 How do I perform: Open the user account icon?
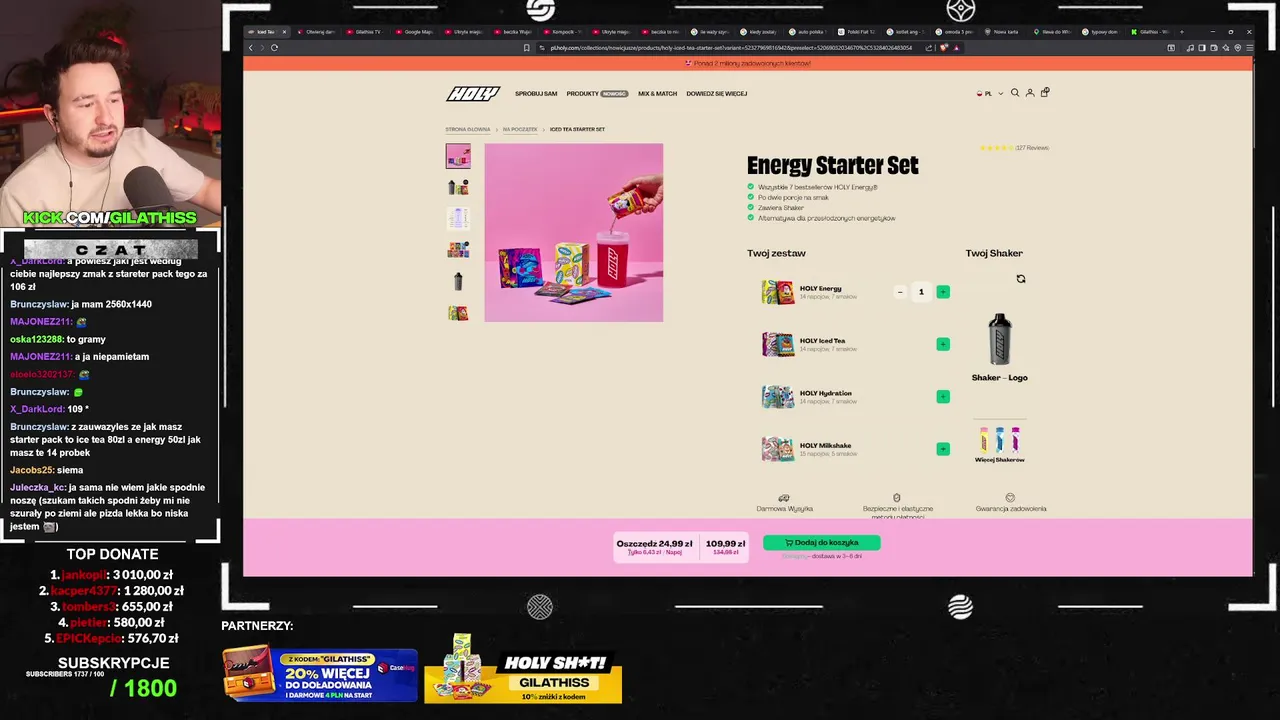click(x=1030, y=93)
